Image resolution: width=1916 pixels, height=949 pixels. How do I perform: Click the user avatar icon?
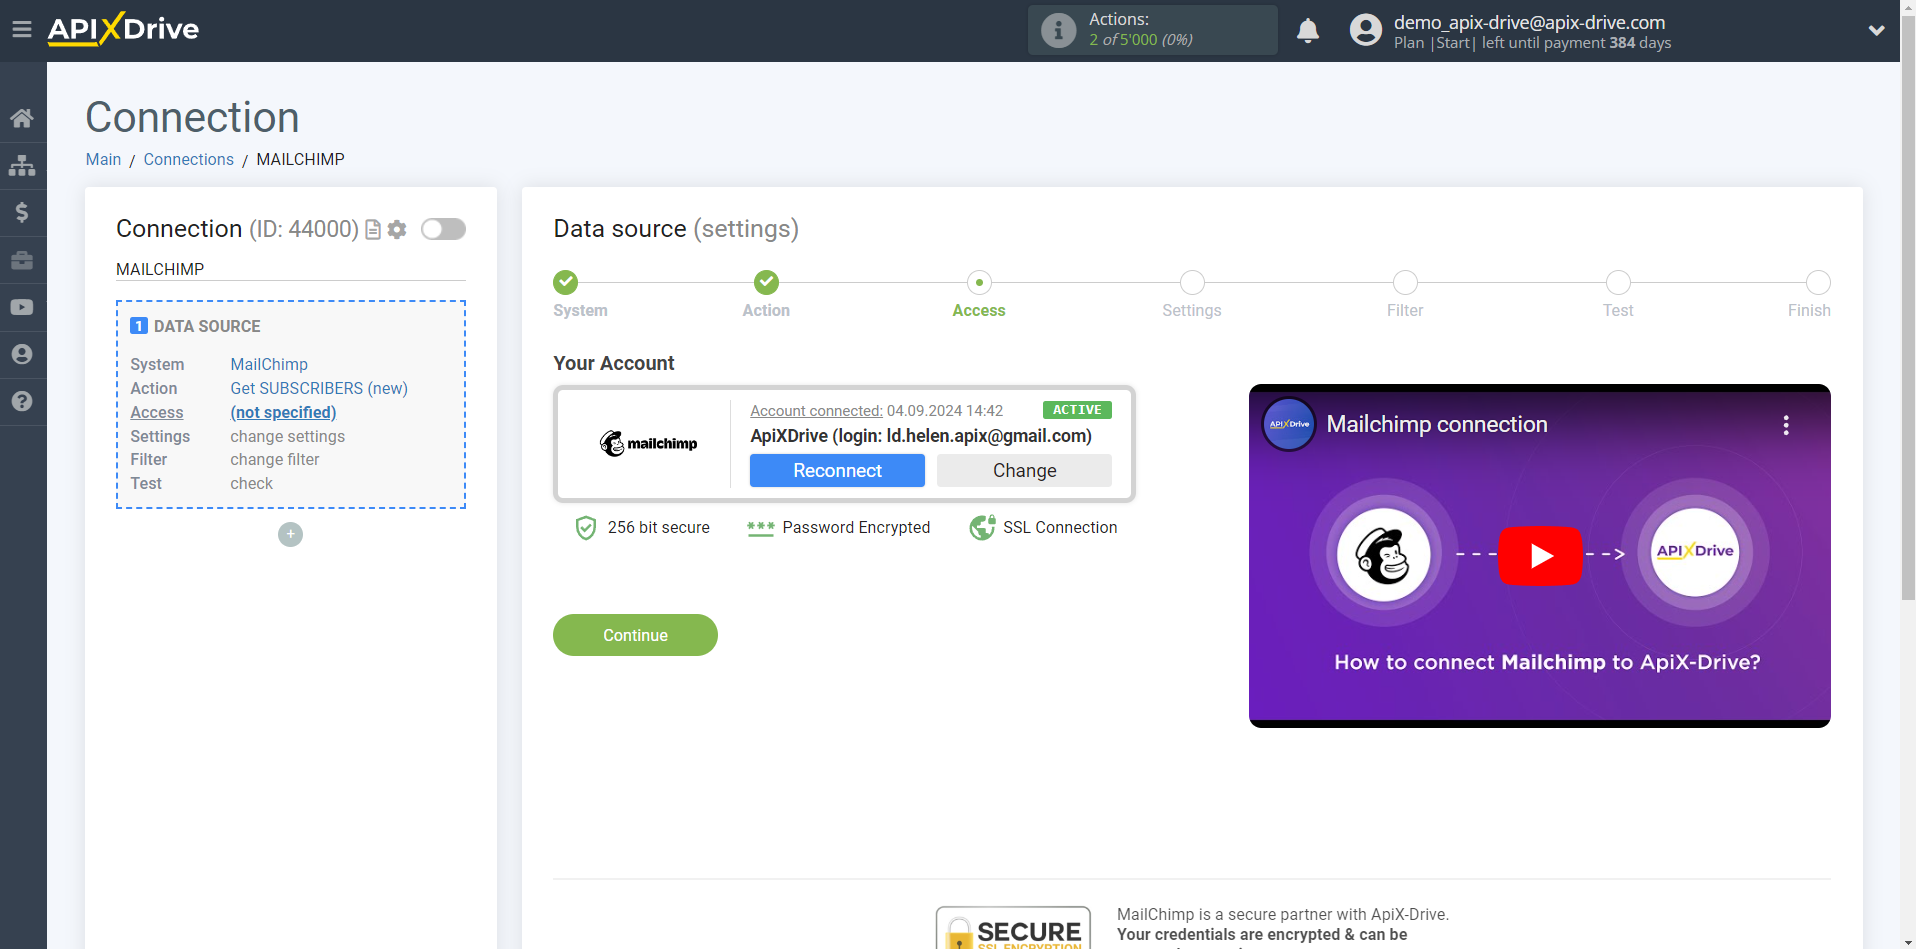[1365, 30]
